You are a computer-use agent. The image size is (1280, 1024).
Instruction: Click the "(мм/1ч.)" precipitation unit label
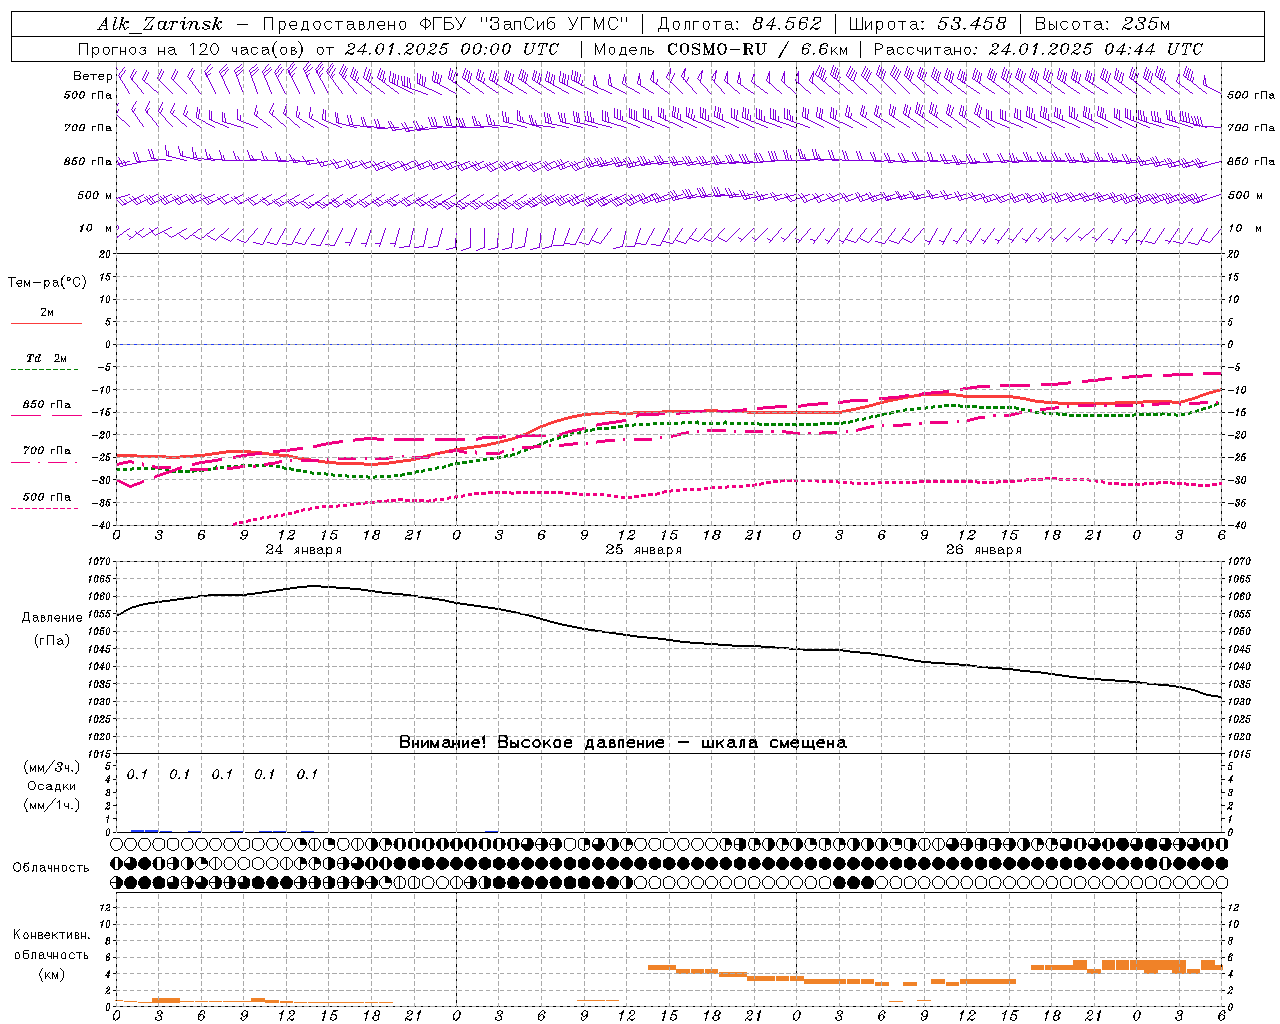52,805
